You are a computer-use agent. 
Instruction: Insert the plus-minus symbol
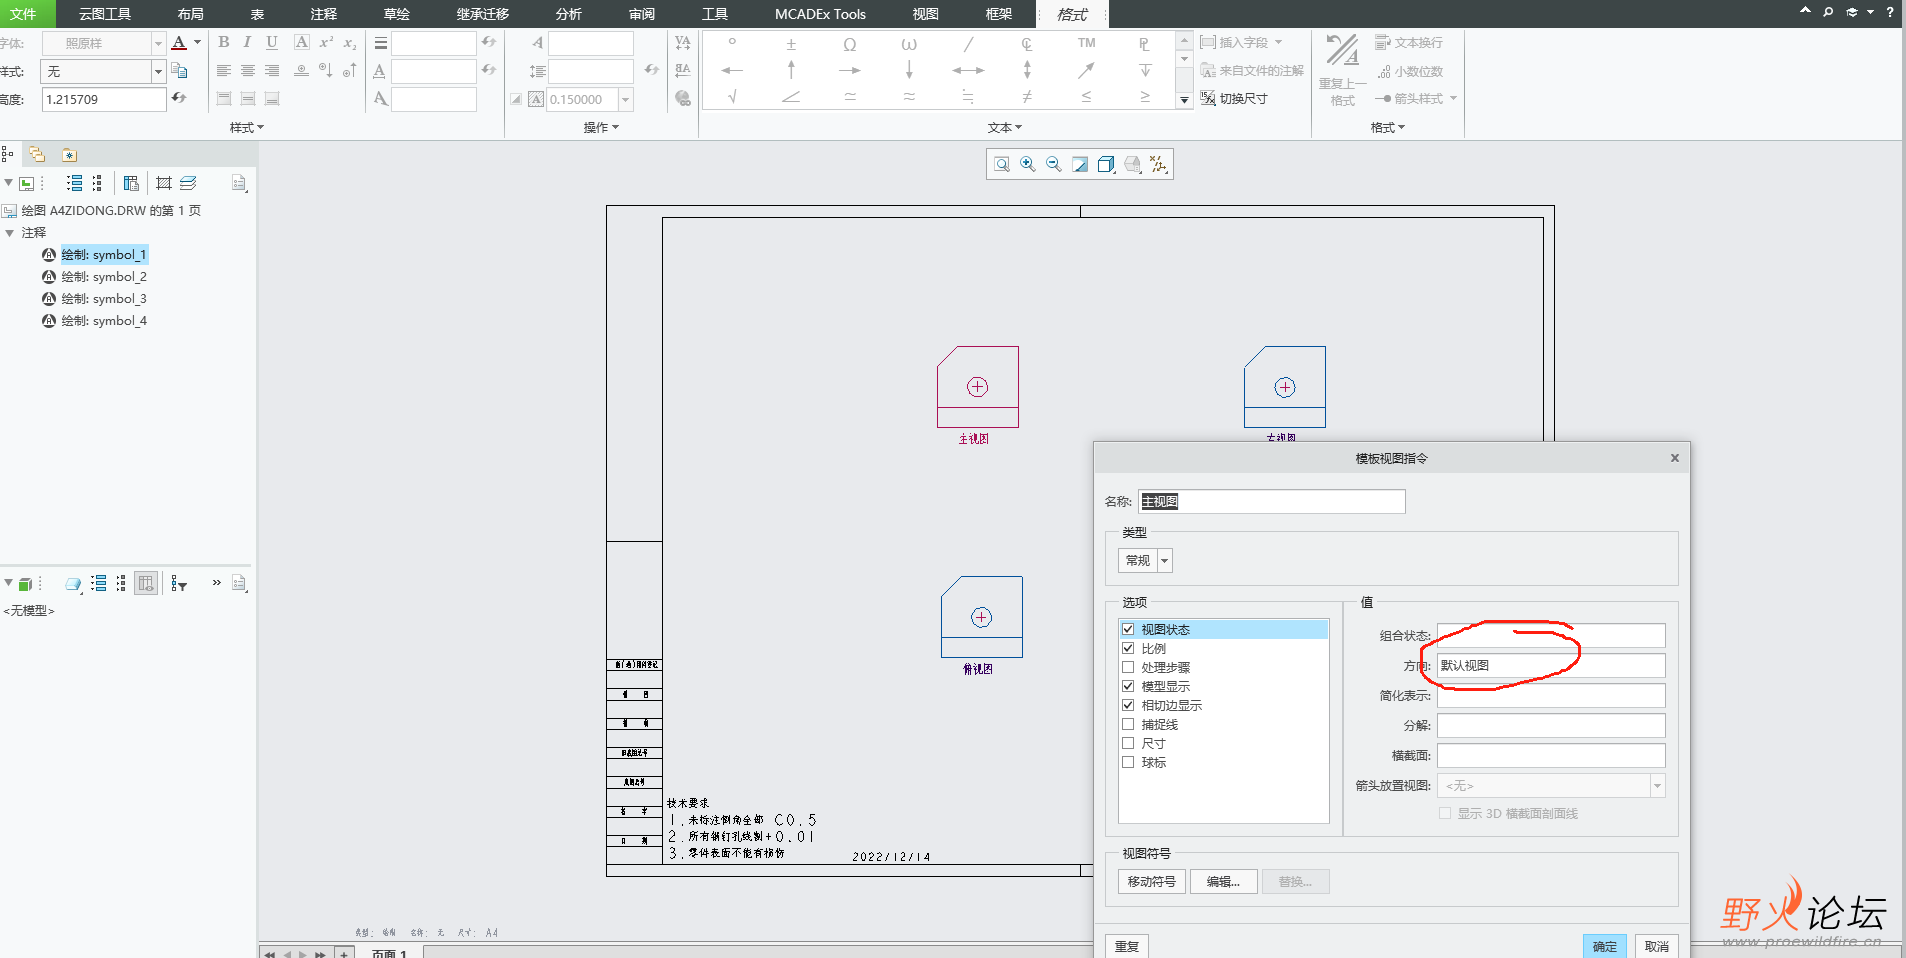(791, 44)
